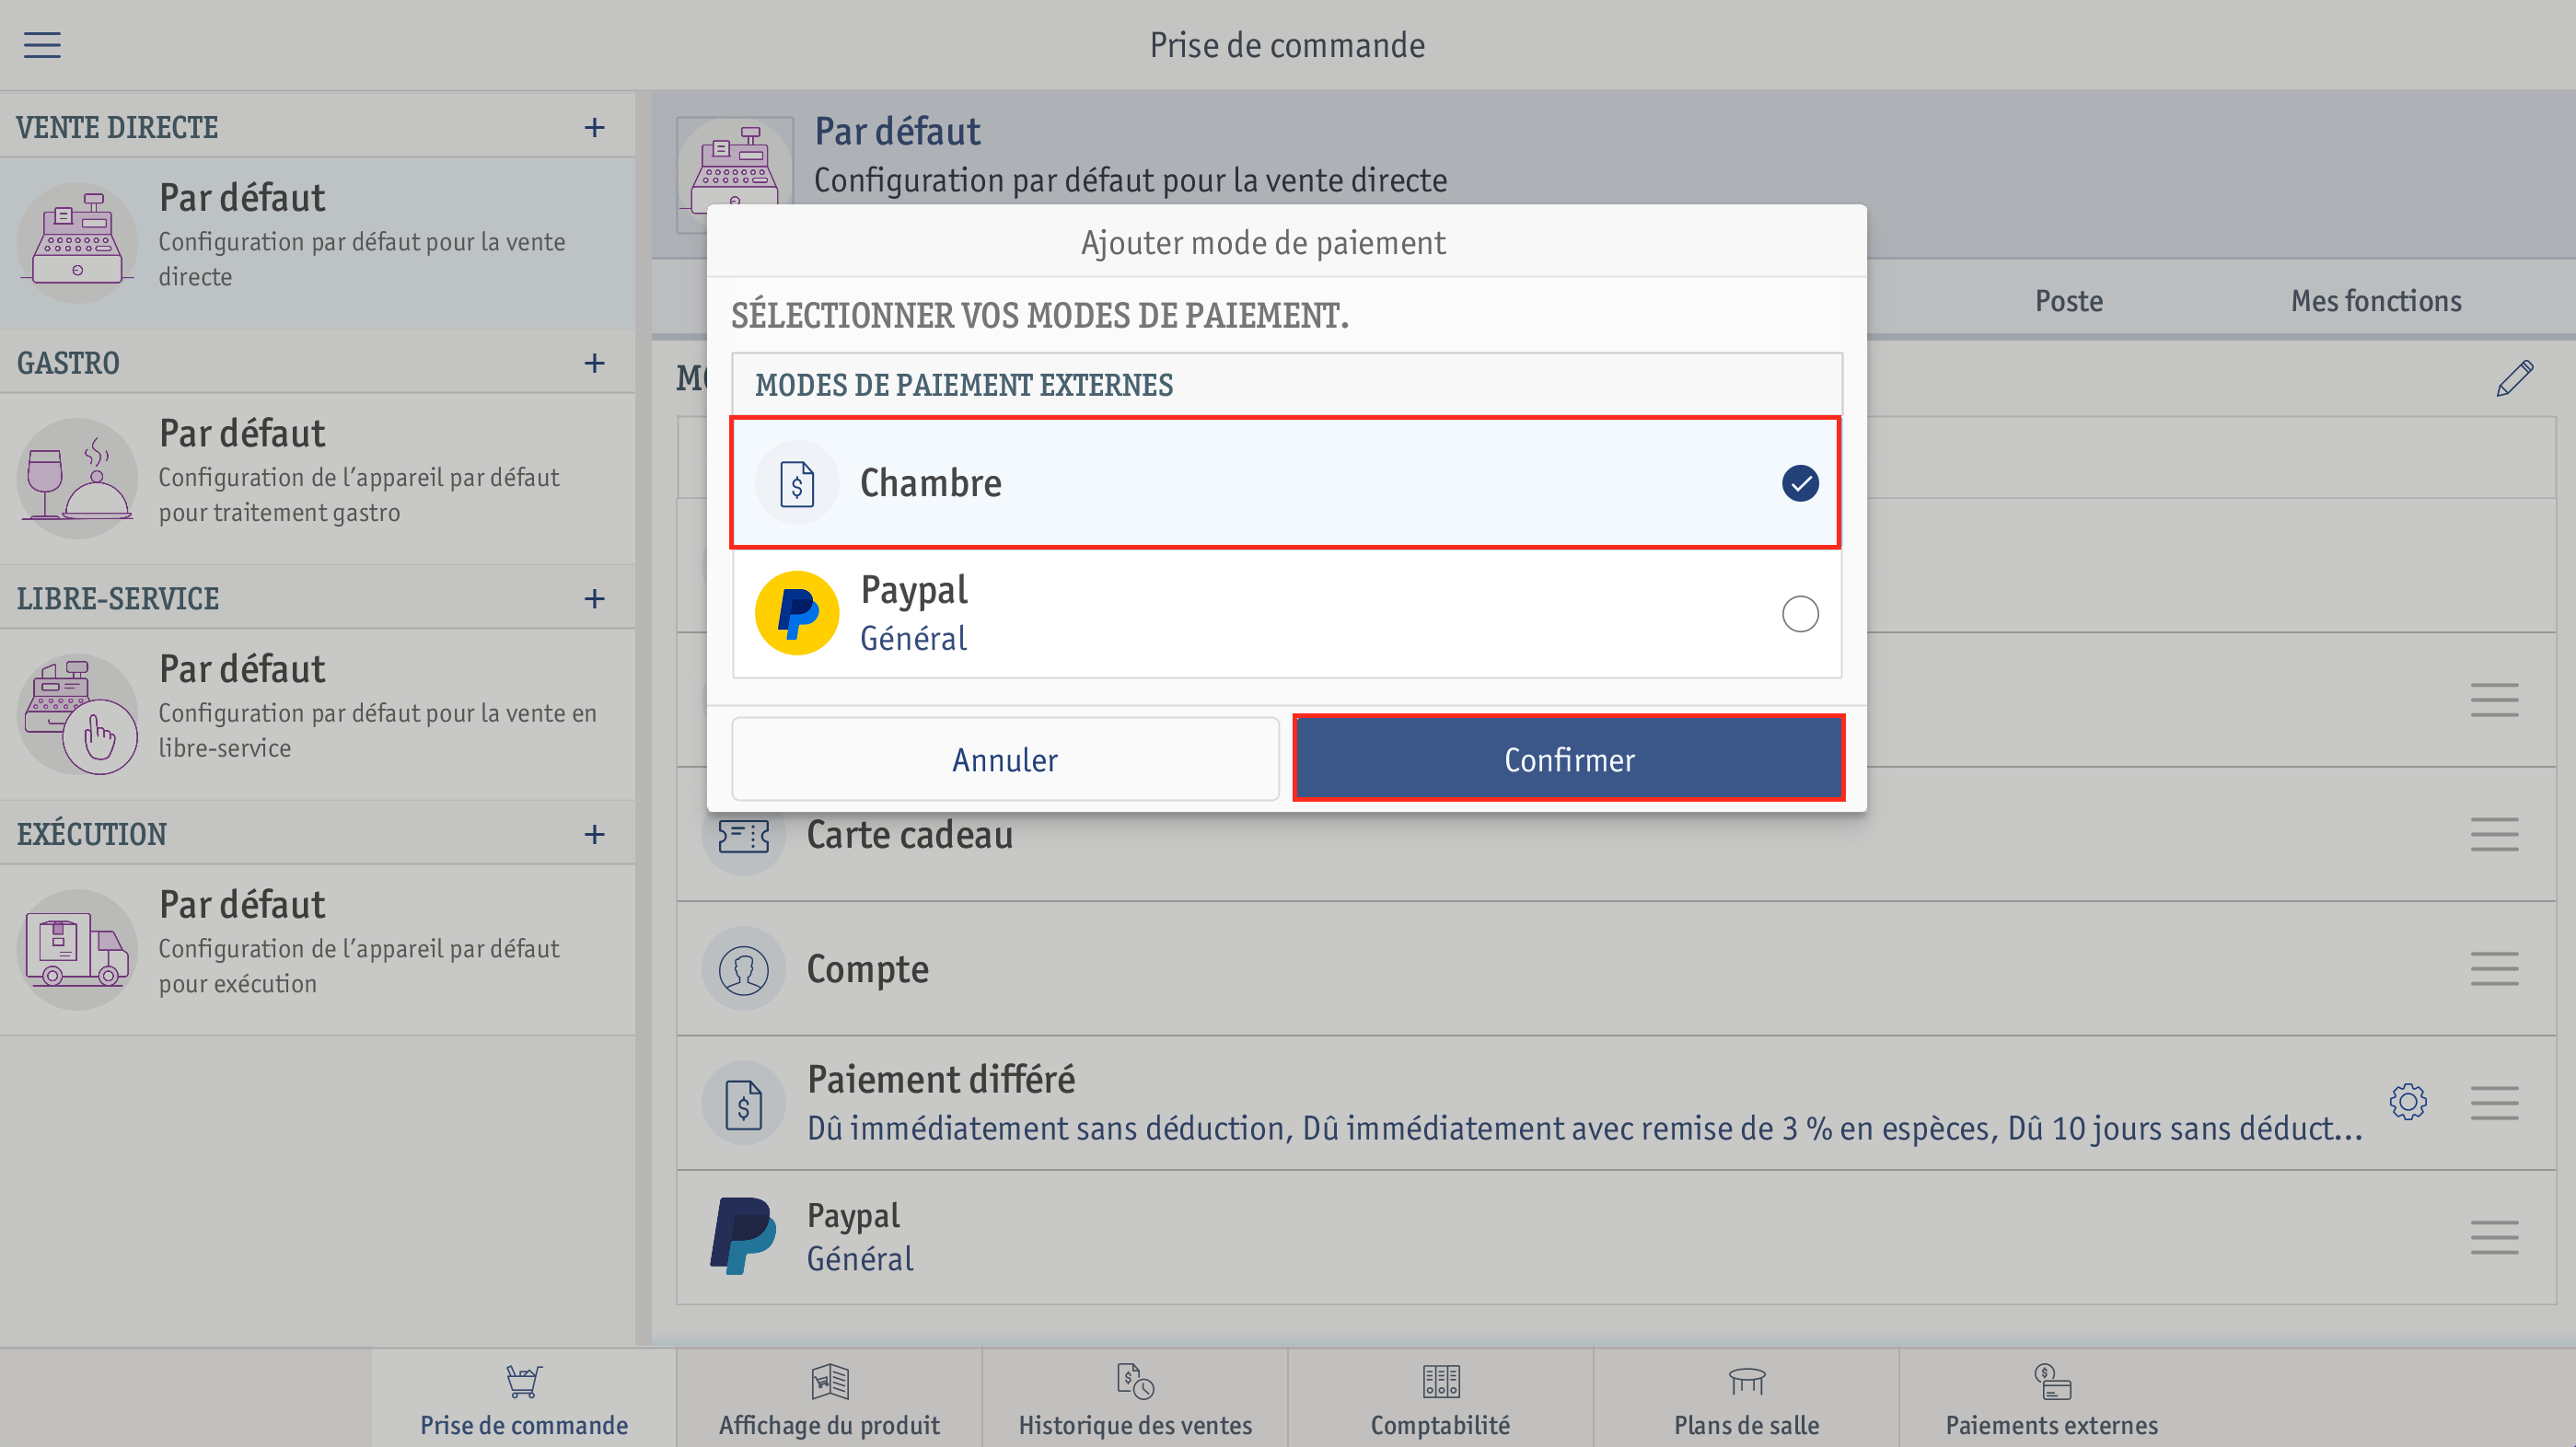Click the Compte user icon
Viewport: 2576px width, 1447px height.
tap(743, 969)
